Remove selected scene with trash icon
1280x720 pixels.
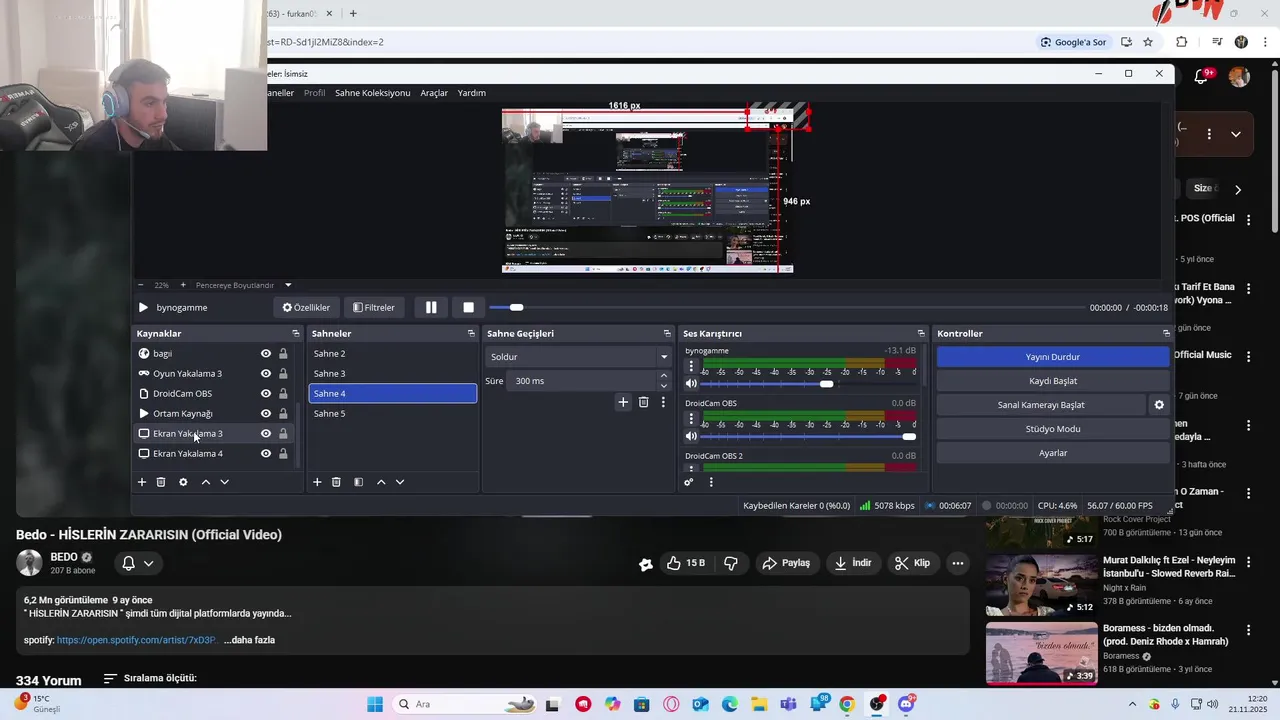(336, 482)
